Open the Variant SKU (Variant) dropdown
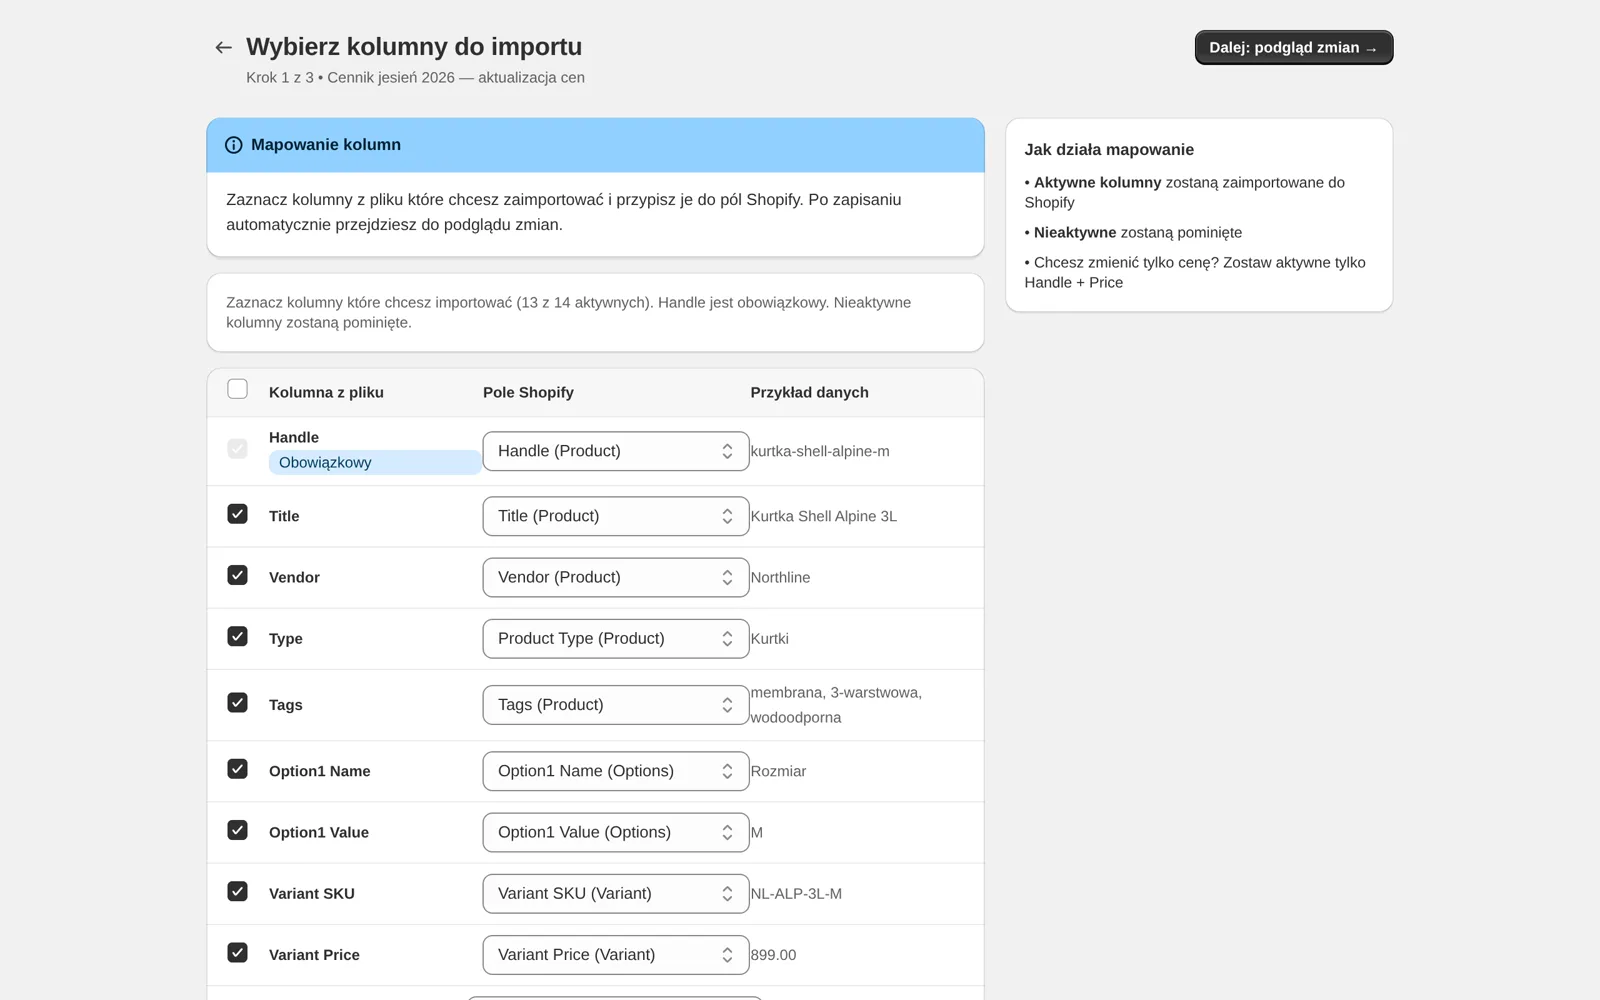 tap(616, 894)
